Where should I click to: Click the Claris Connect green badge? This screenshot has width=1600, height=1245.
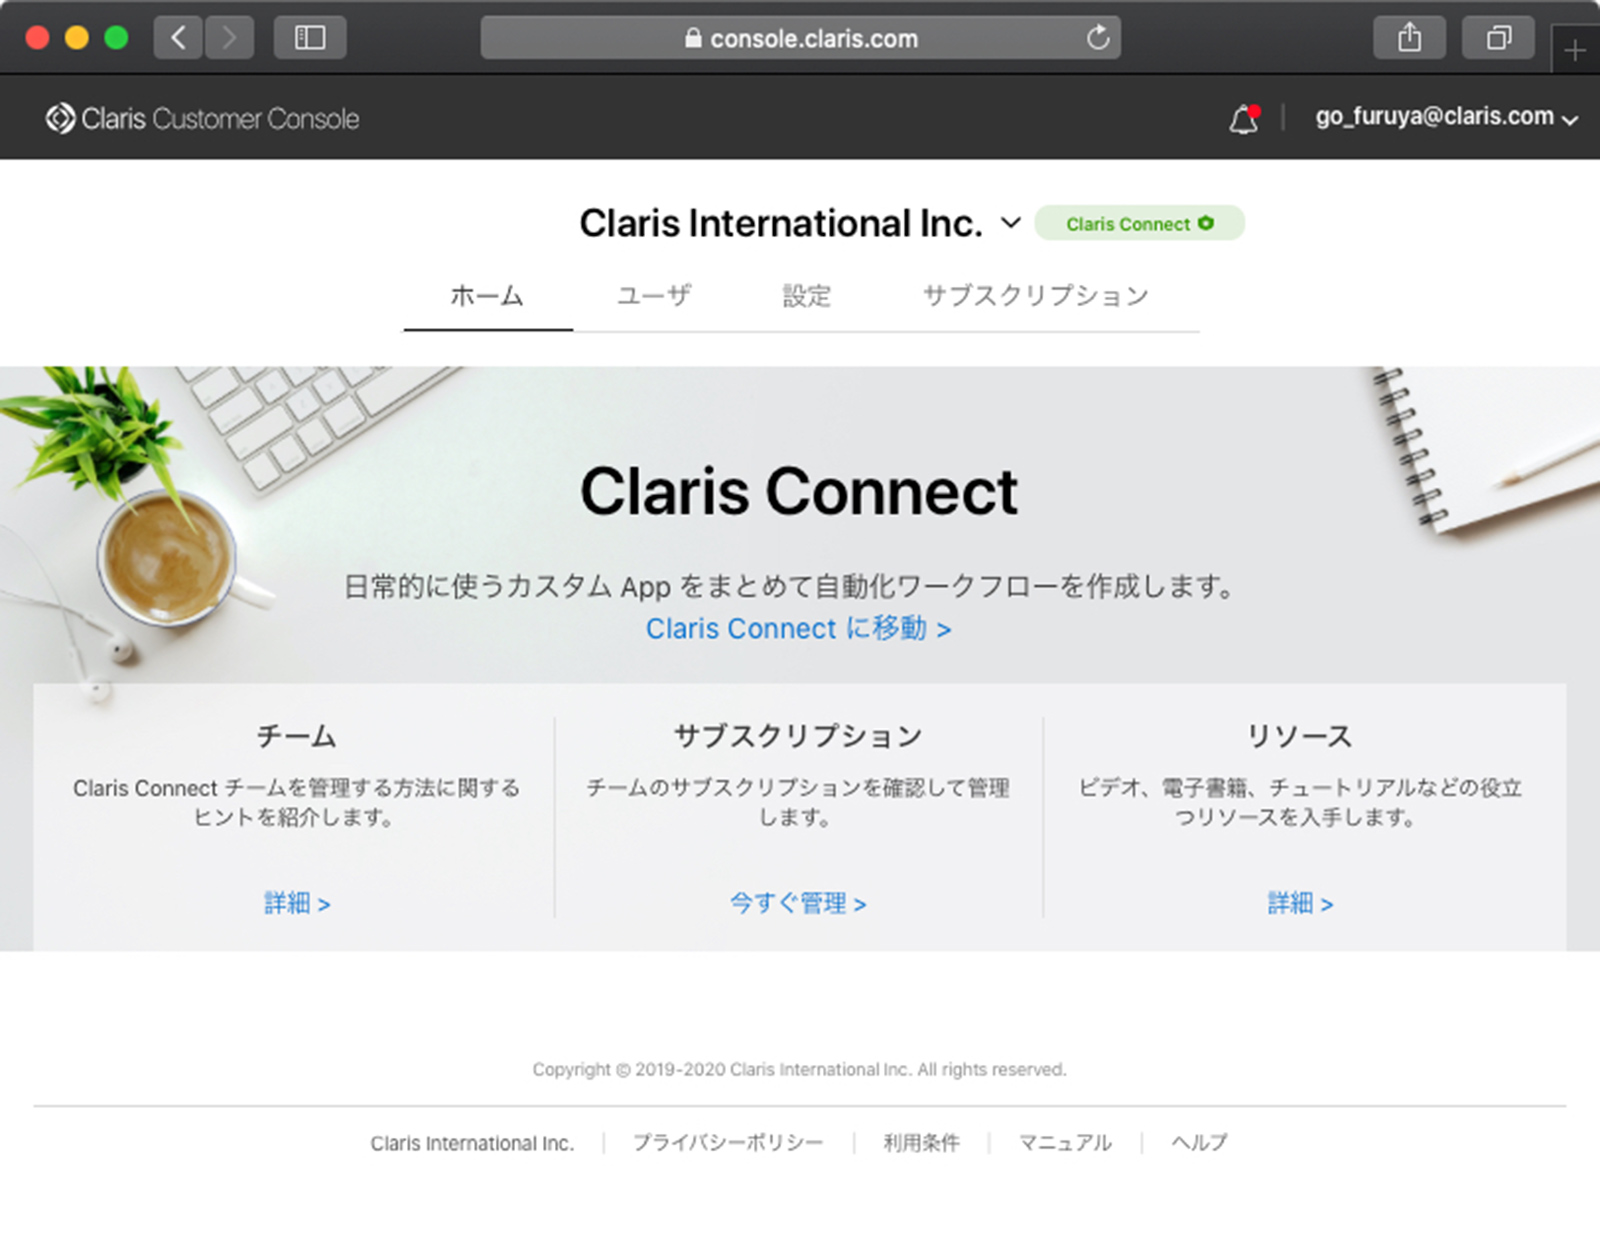(x=1138, y=223)
